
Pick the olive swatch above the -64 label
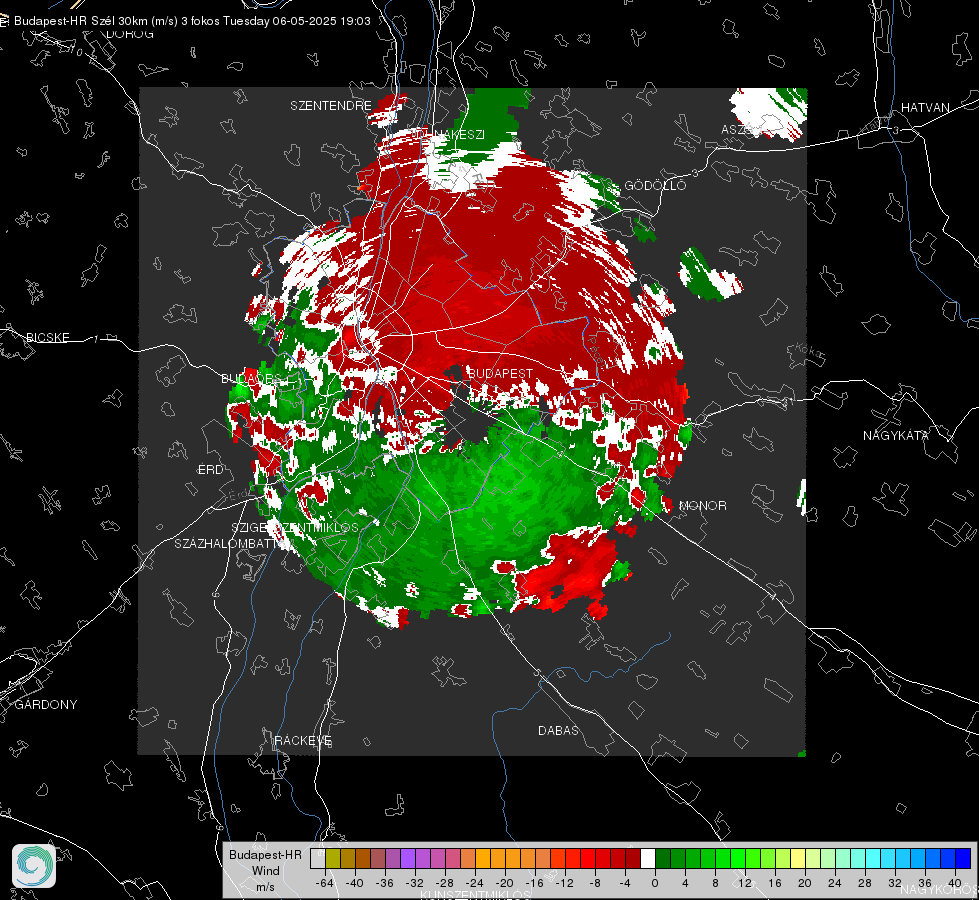[x=333, y=859]
